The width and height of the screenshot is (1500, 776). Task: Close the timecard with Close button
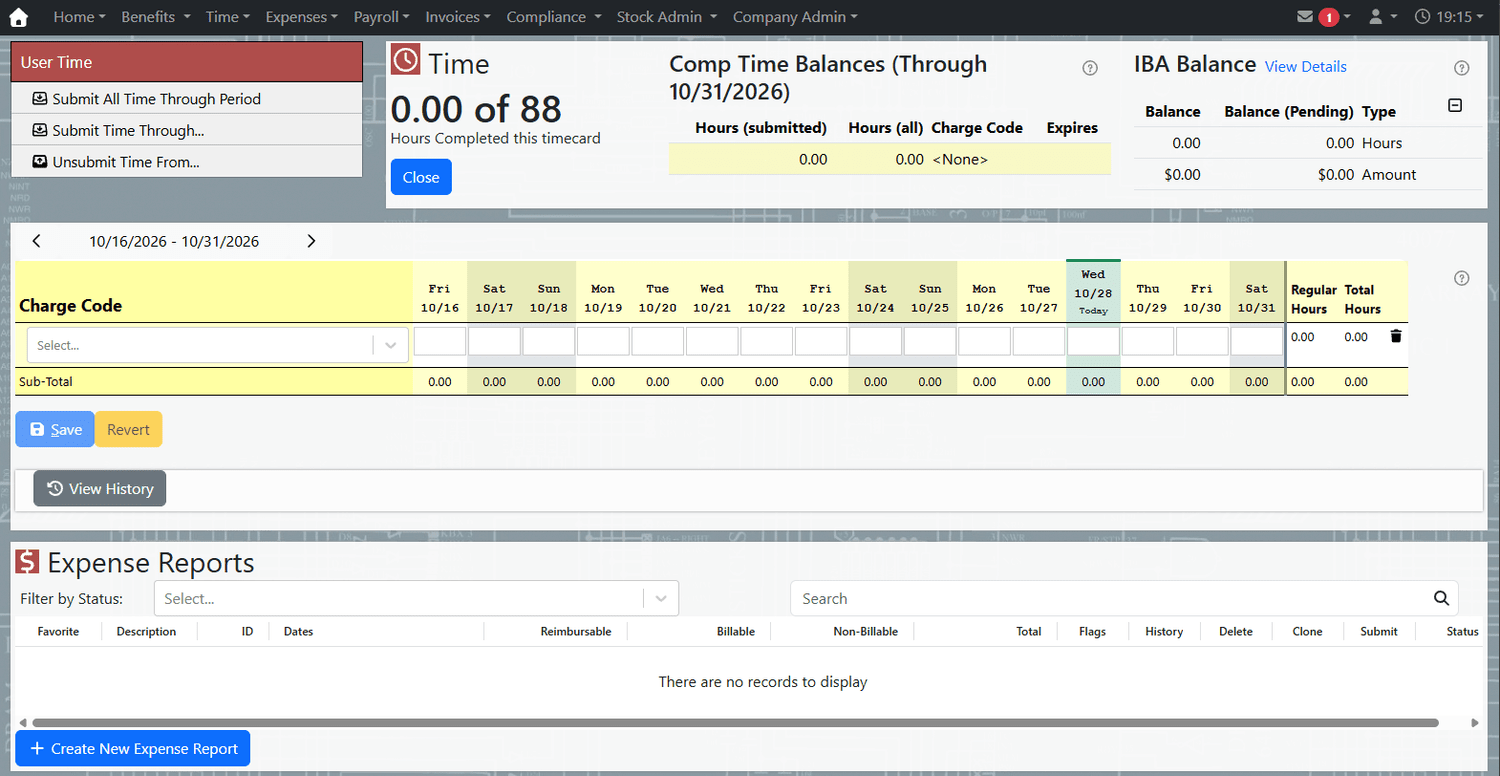tap(421, 177)
